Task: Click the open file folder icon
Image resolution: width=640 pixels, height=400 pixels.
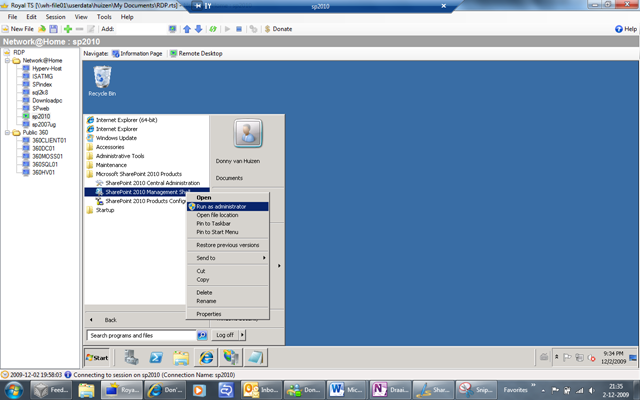Action: (42, 29)
